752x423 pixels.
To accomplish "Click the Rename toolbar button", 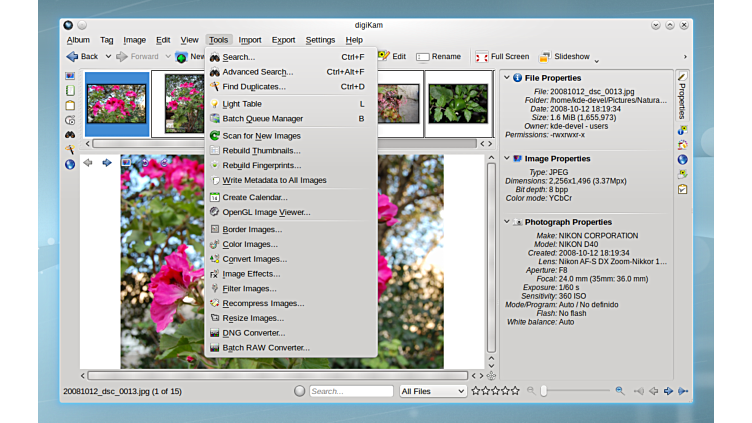I will click(x=438, y=57).
